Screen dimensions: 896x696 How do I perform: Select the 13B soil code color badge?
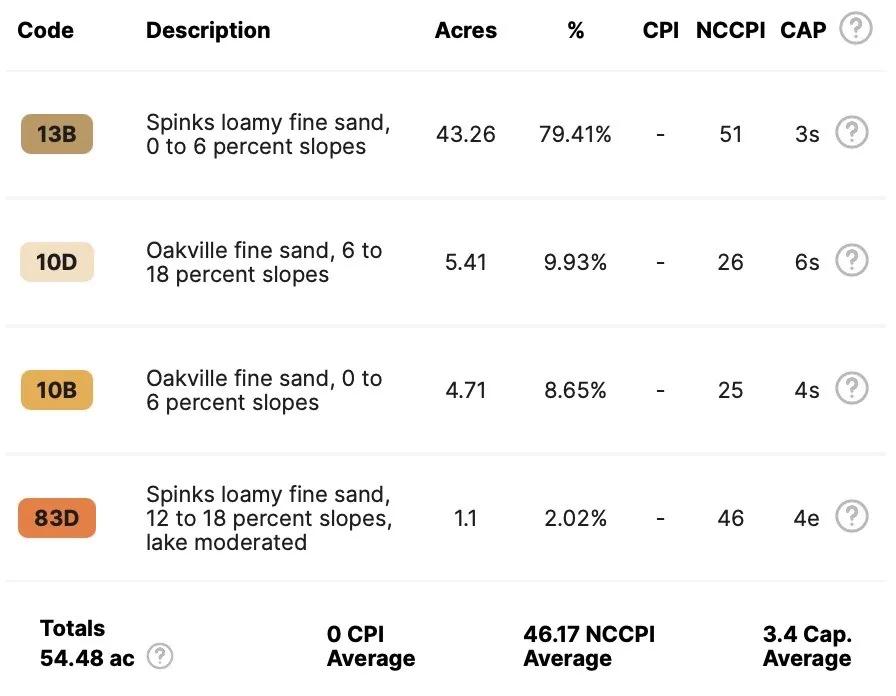(x=57, y=134)
